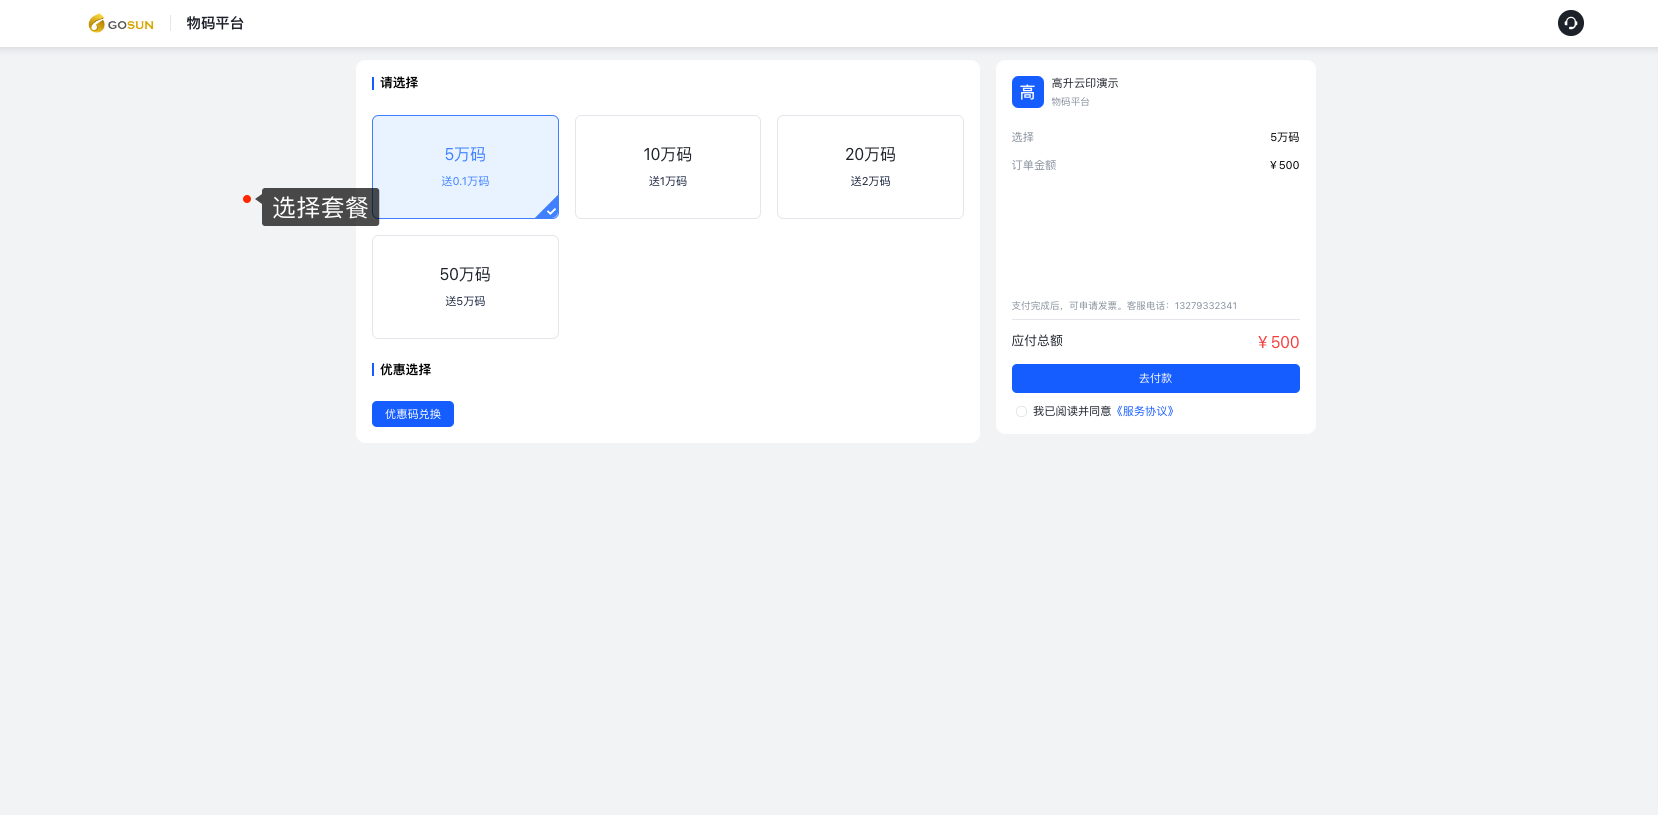
Task: Pick the 50万码 package card
Action: point(465,287)
